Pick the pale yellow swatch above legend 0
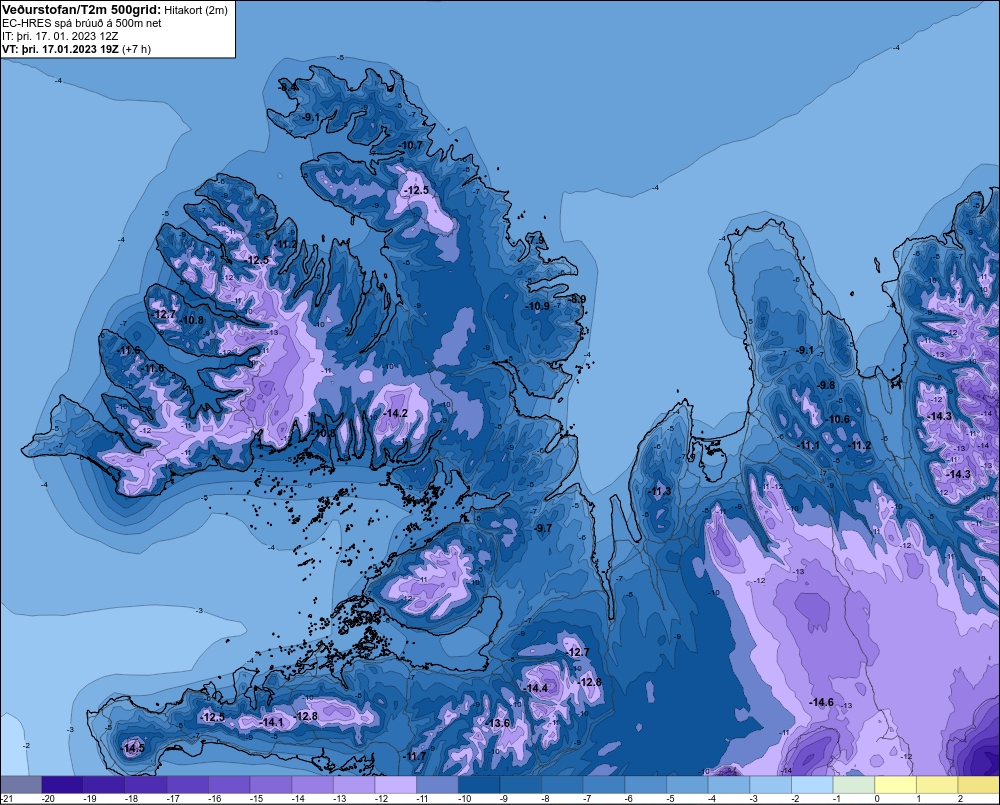The height and width of the screenshot is (805, 1000). click(x=895, y=785)
